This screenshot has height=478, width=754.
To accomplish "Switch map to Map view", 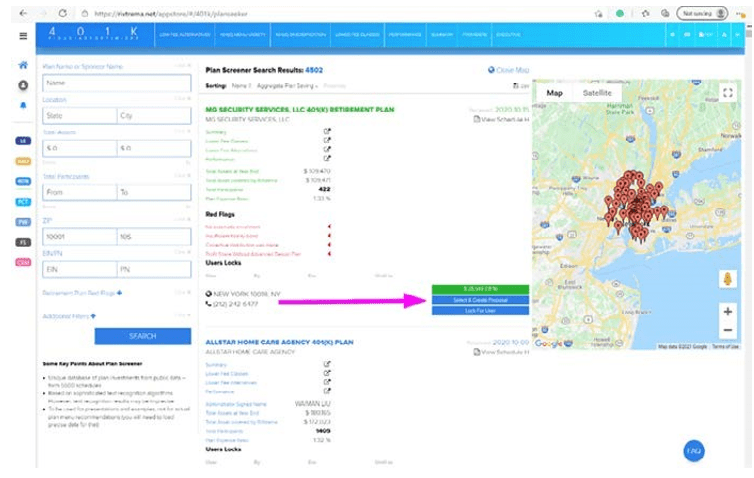I will [554, 93].
